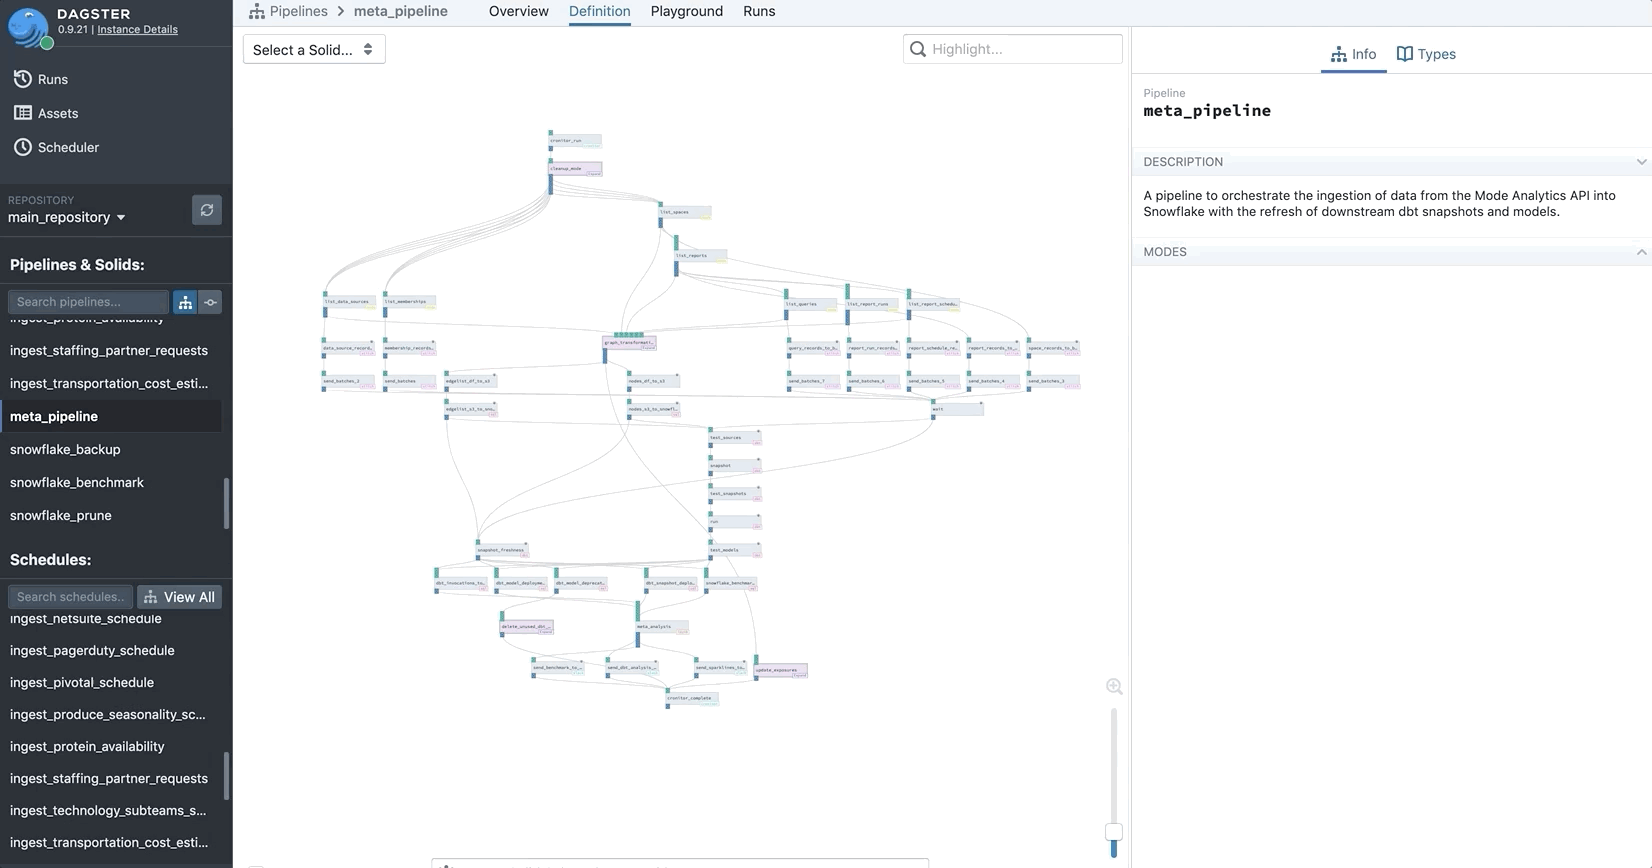
Task: Click the Dagster logo icon
Action: (29, 27)
